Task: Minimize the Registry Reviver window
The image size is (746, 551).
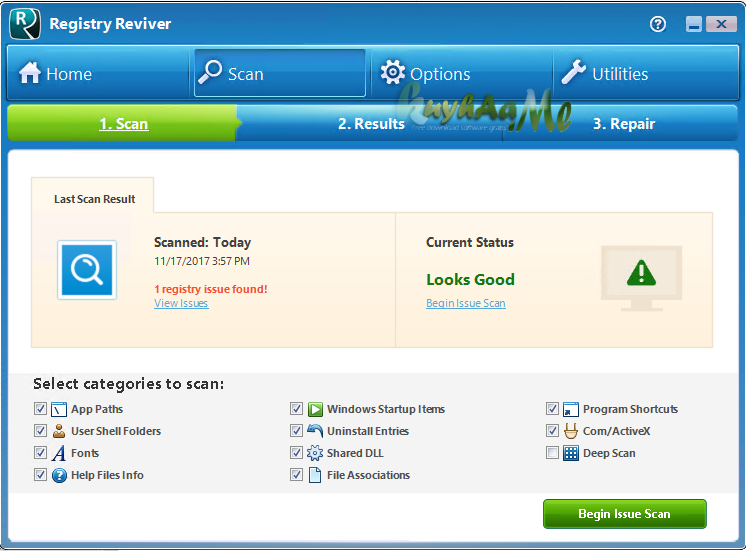Action: [694, 24]
